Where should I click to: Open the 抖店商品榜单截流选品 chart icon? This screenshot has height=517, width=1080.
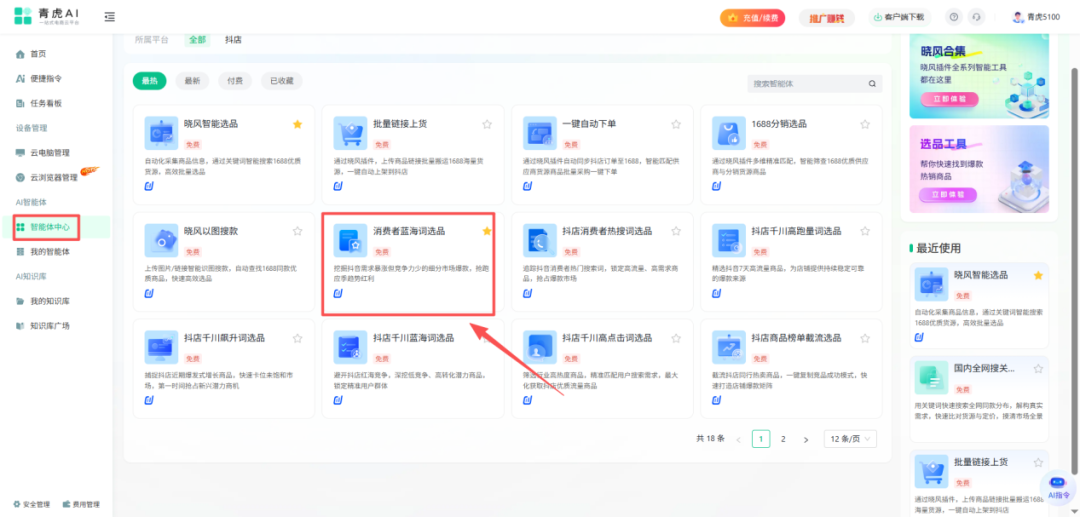click(x=729, y=347)
